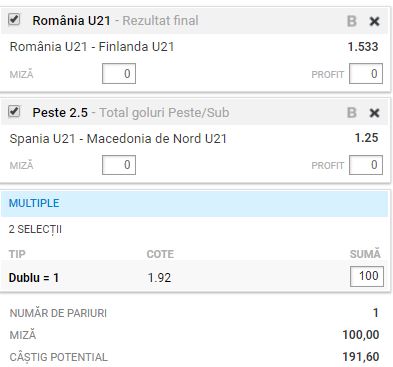The height and width of the screenshot is (367, 393).
Task: Focus the MIZĂ field for România U21 bet
Action: pyautogui.click(x=119, y=73)
